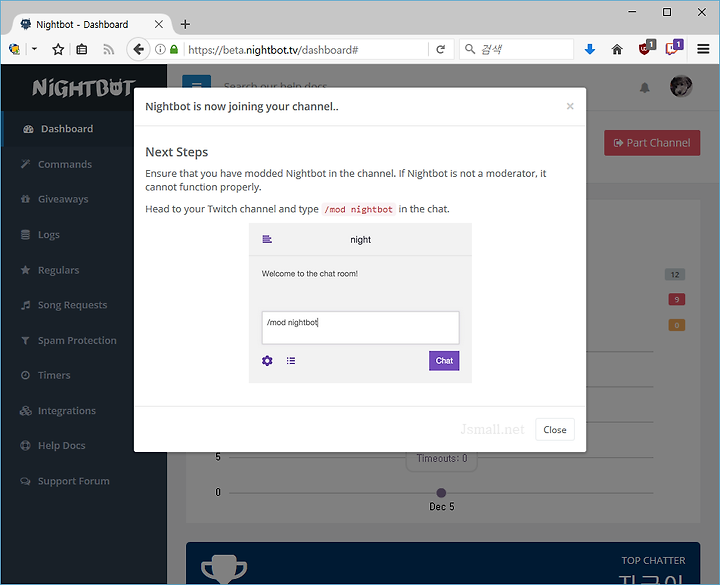Click the orange badge showing 0

click(676, 325)
